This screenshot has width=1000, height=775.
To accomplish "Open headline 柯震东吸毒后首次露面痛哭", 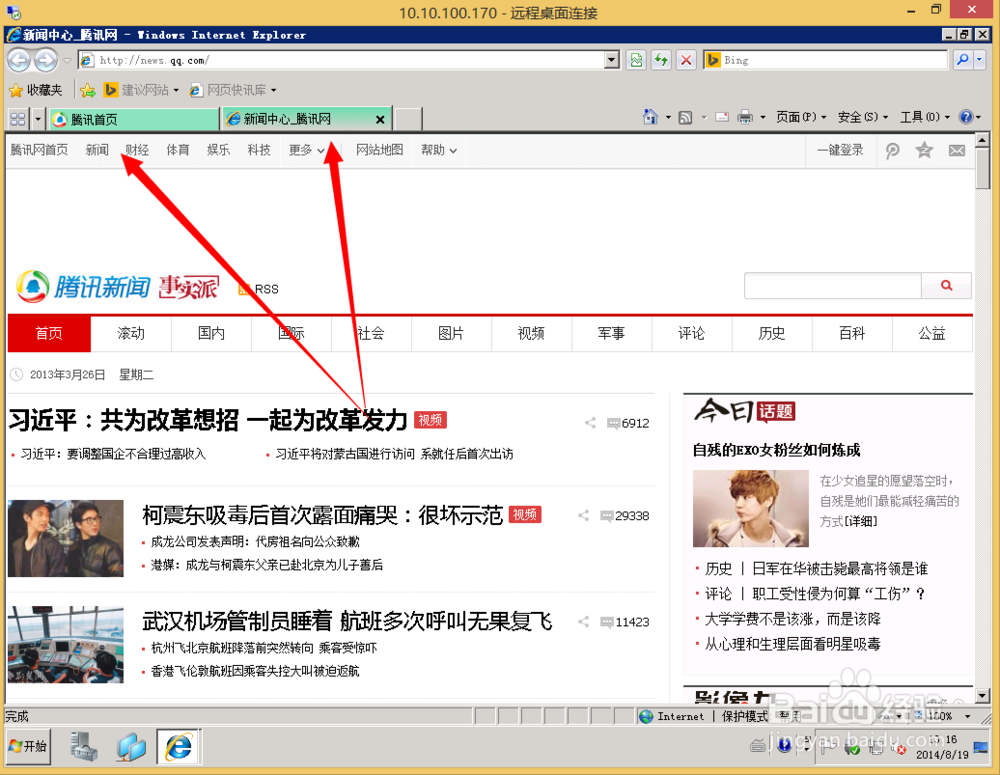I will point(323,515).
